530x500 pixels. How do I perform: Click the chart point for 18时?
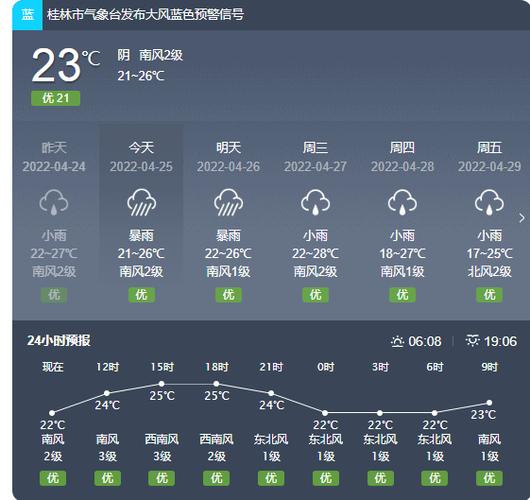pyautogui.click(x=216, y=384)
